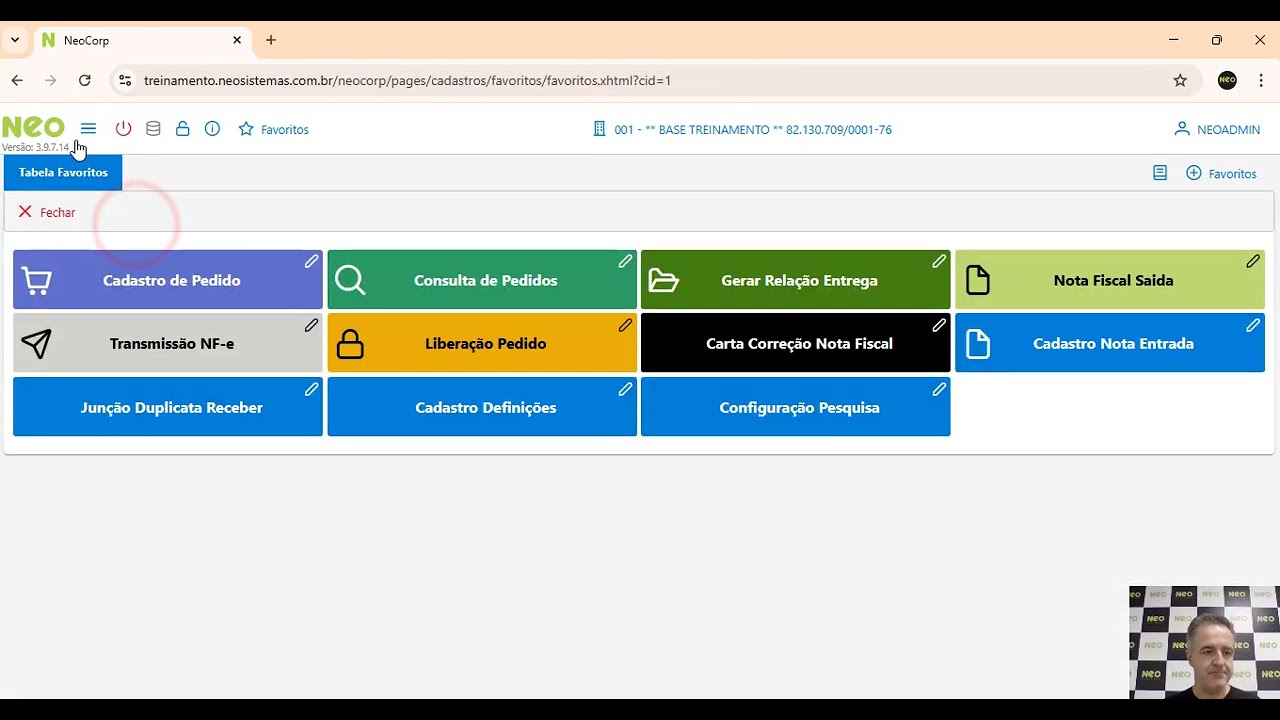Expand the tab search dropdown arrow
The height and width of the screenshot is (720, 1280).
pos(15,40)
